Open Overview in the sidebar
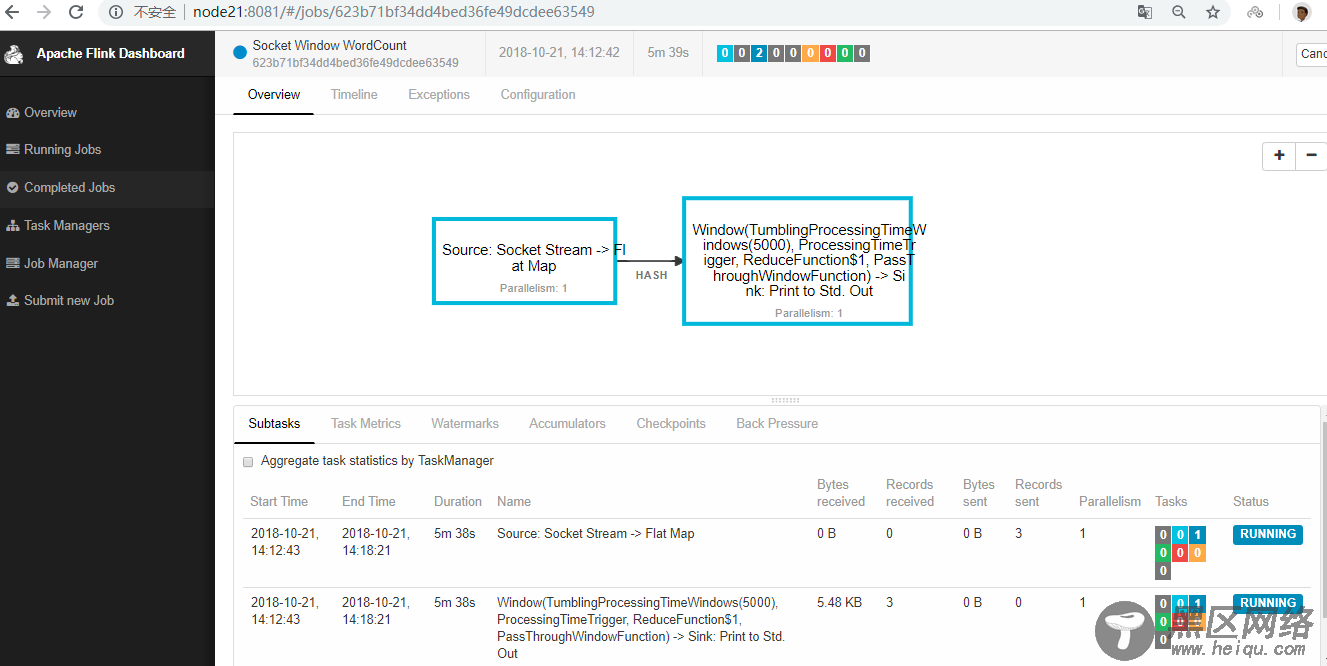1327x666 pixels. [x=107, y=112]
